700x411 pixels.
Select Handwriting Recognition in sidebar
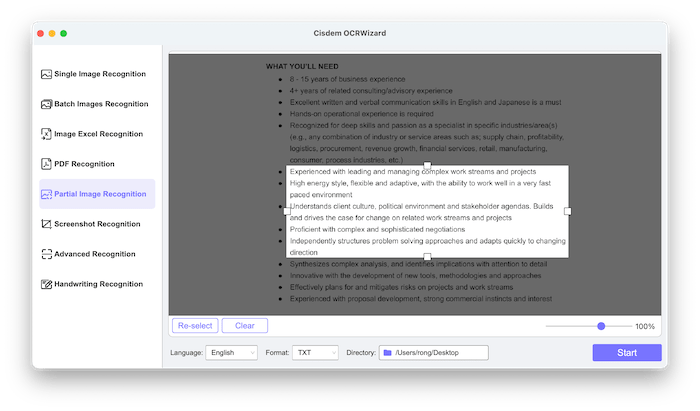pos(98,284)
